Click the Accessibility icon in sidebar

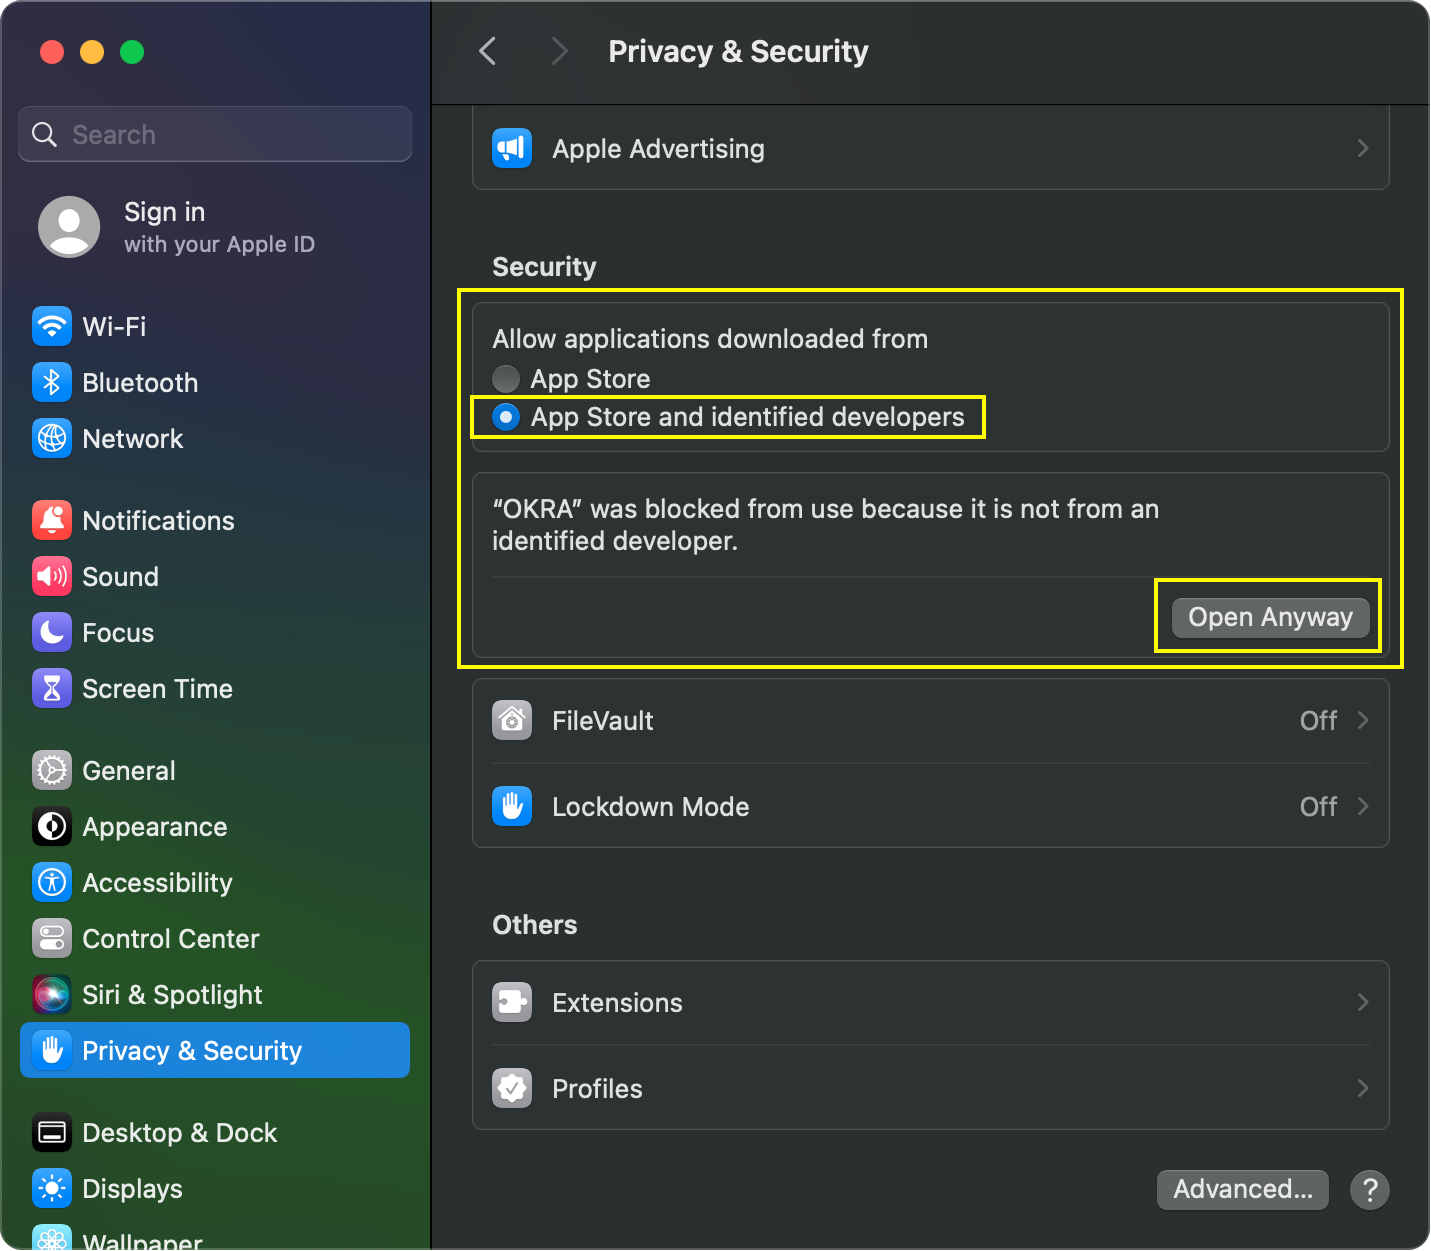point(52,882)
